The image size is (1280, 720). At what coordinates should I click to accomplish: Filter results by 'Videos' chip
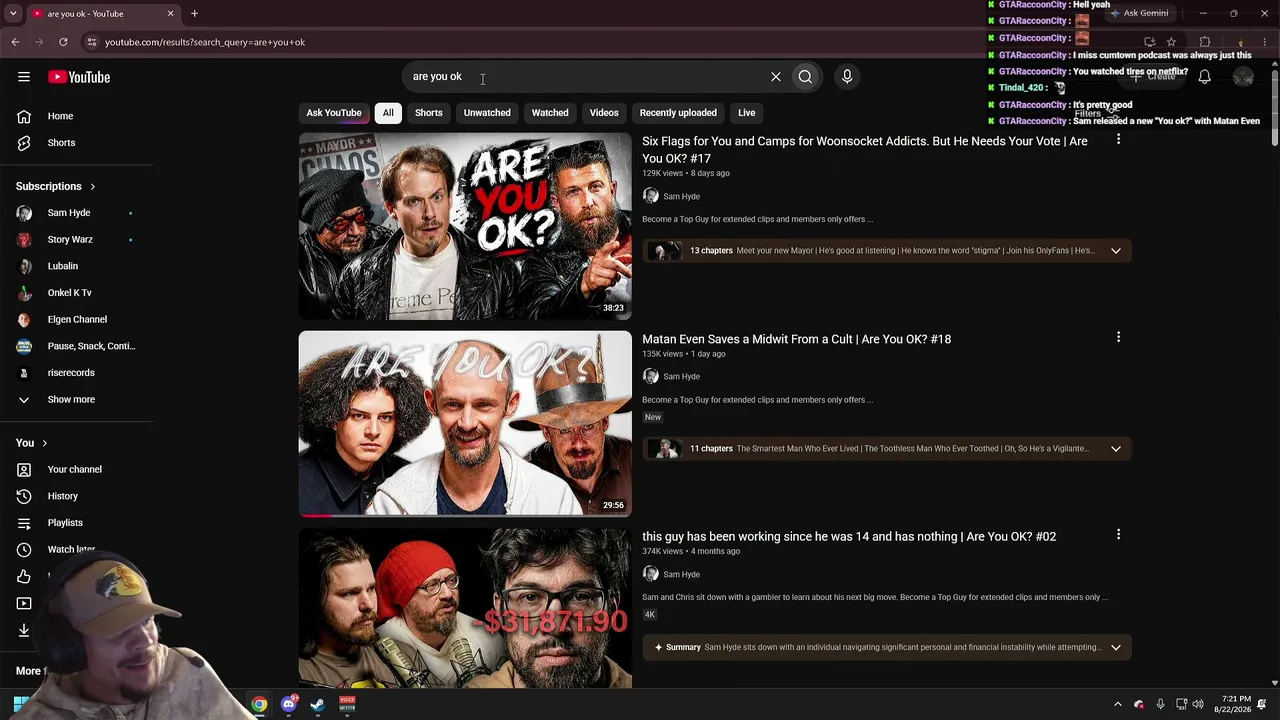pos(604,113)
